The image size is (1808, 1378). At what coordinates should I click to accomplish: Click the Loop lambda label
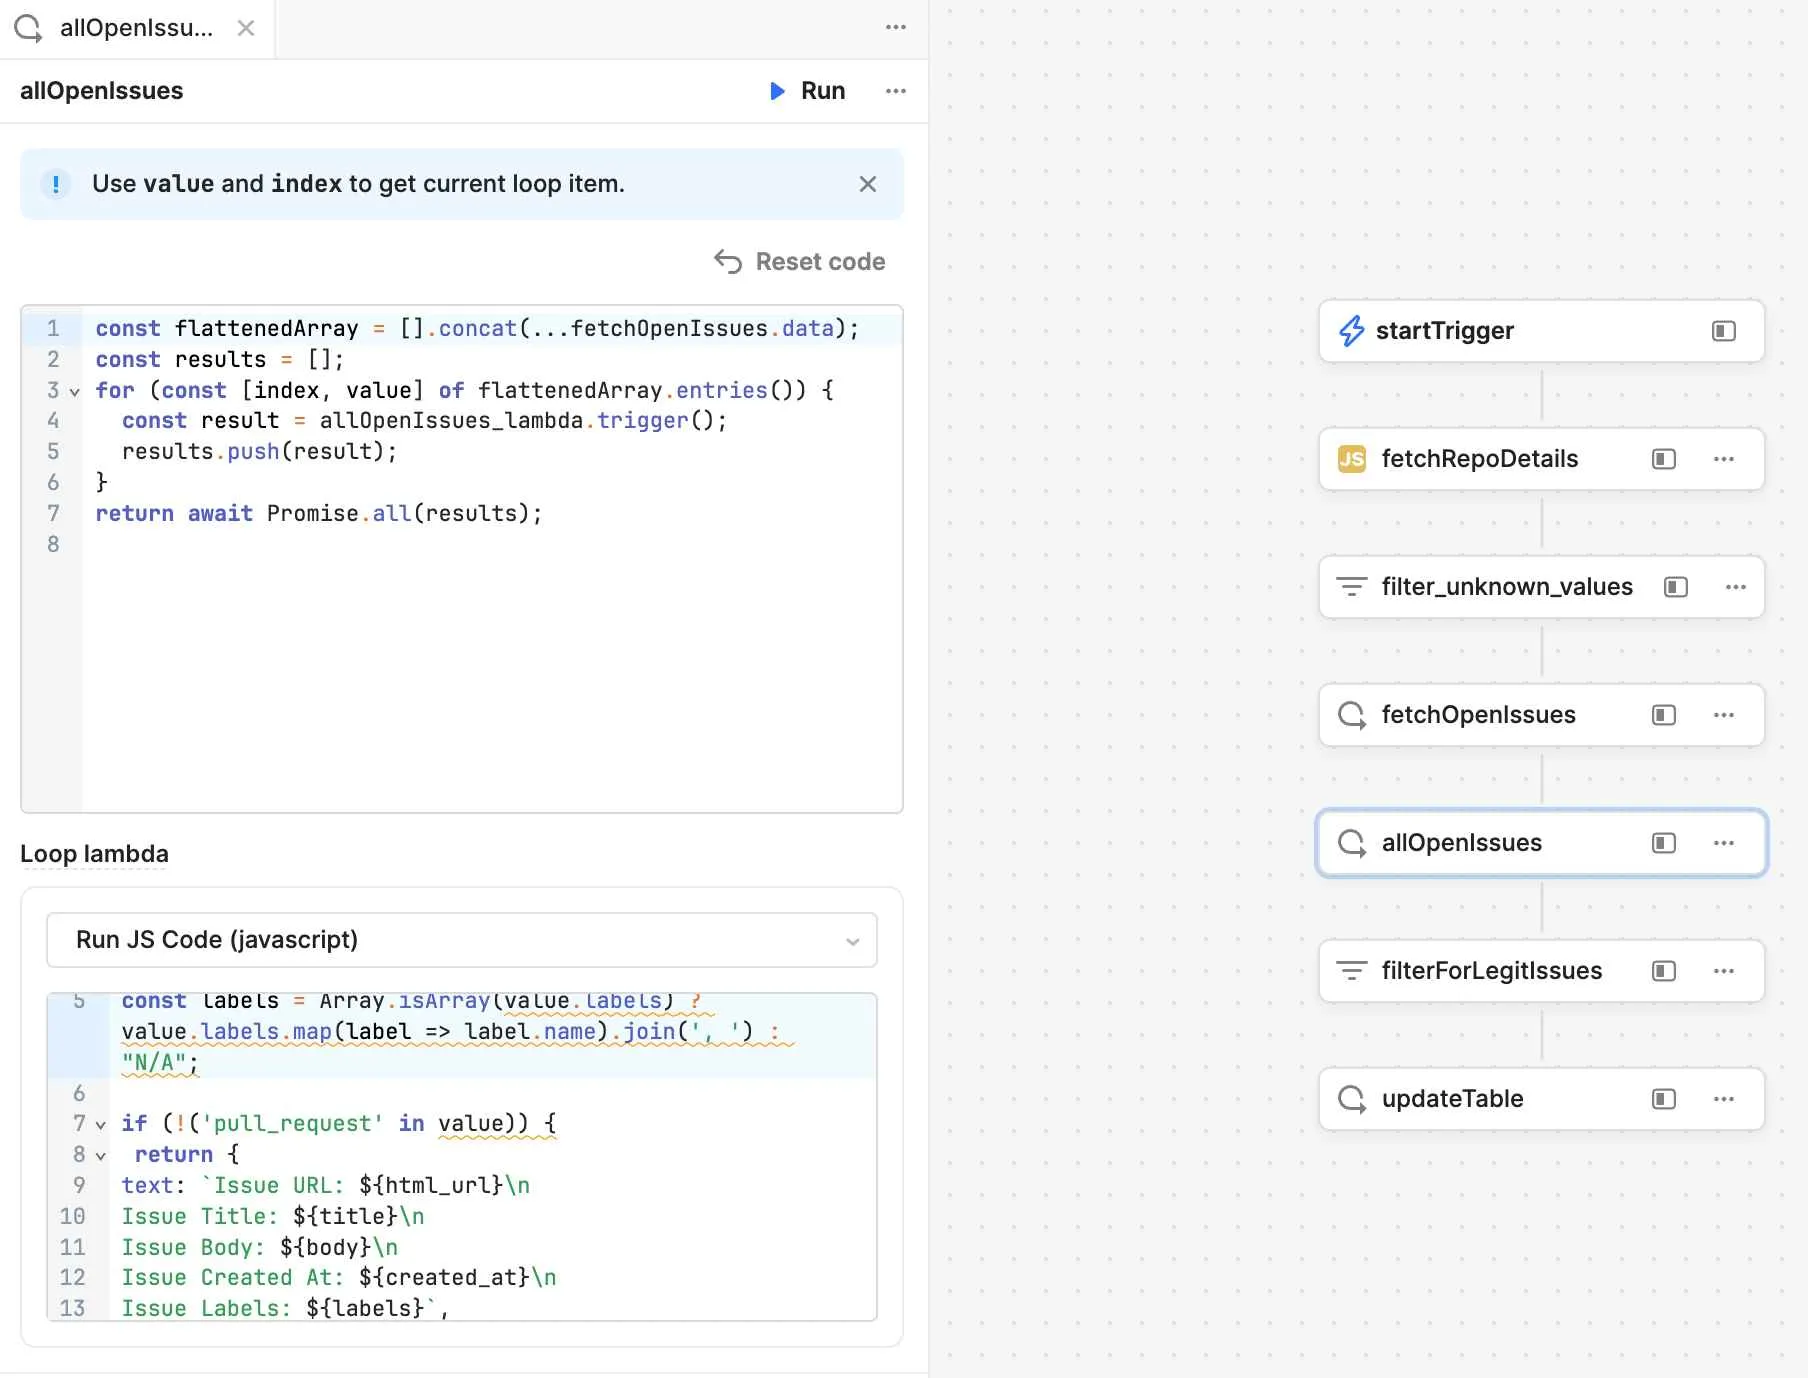(x=94, y=854)
